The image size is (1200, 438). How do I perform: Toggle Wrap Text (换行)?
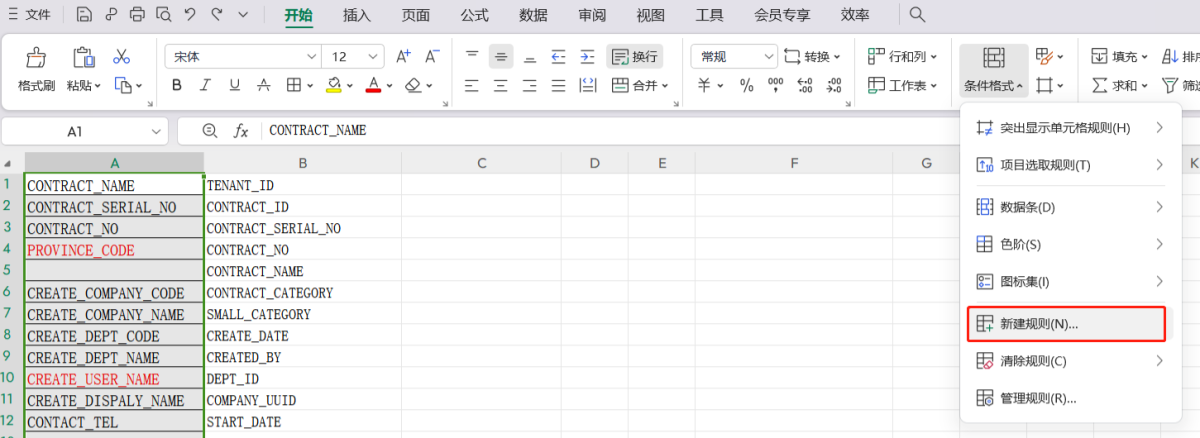pos(634,57)
